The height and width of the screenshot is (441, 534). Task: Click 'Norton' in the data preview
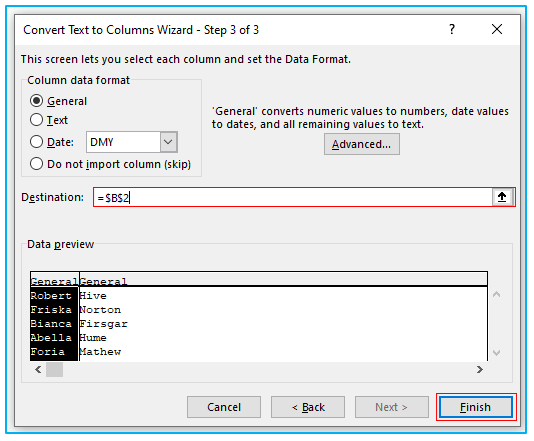click(x=100, y=310)
